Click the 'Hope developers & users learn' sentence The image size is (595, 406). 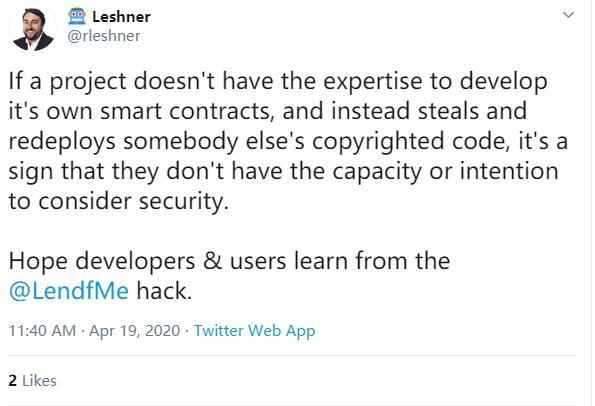click(229, 261)
